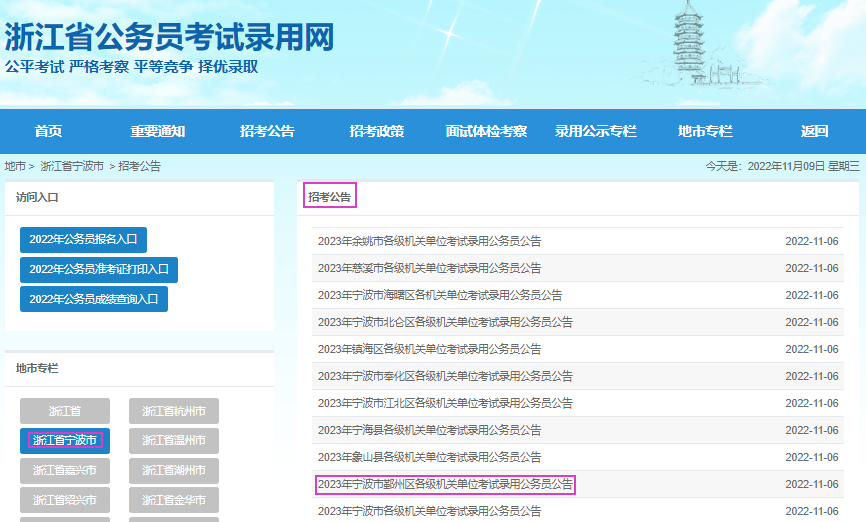866x522 pixels.
Task: Open the 首页 navigation menu item
Action: [48, 132]
